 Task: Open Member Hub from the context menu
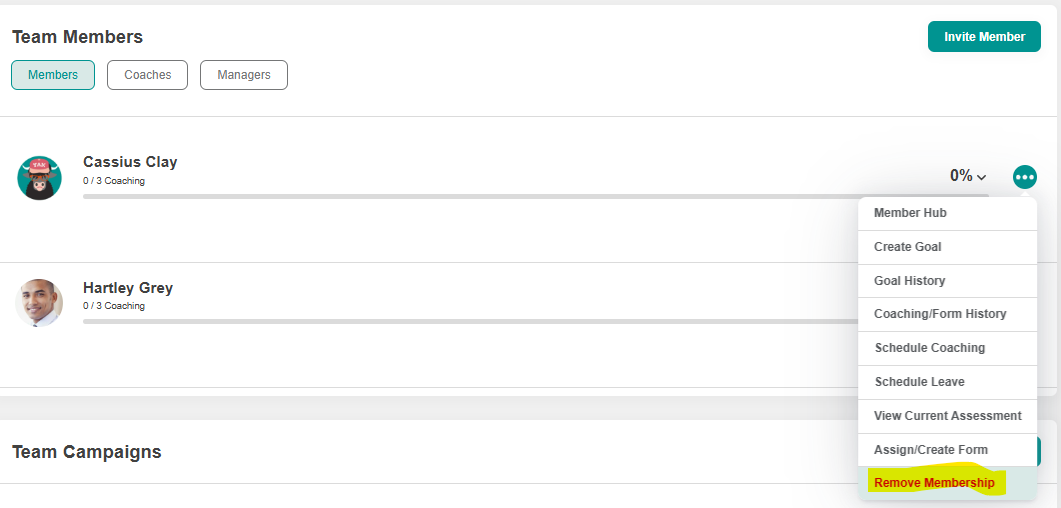click(x=910, y=213)
